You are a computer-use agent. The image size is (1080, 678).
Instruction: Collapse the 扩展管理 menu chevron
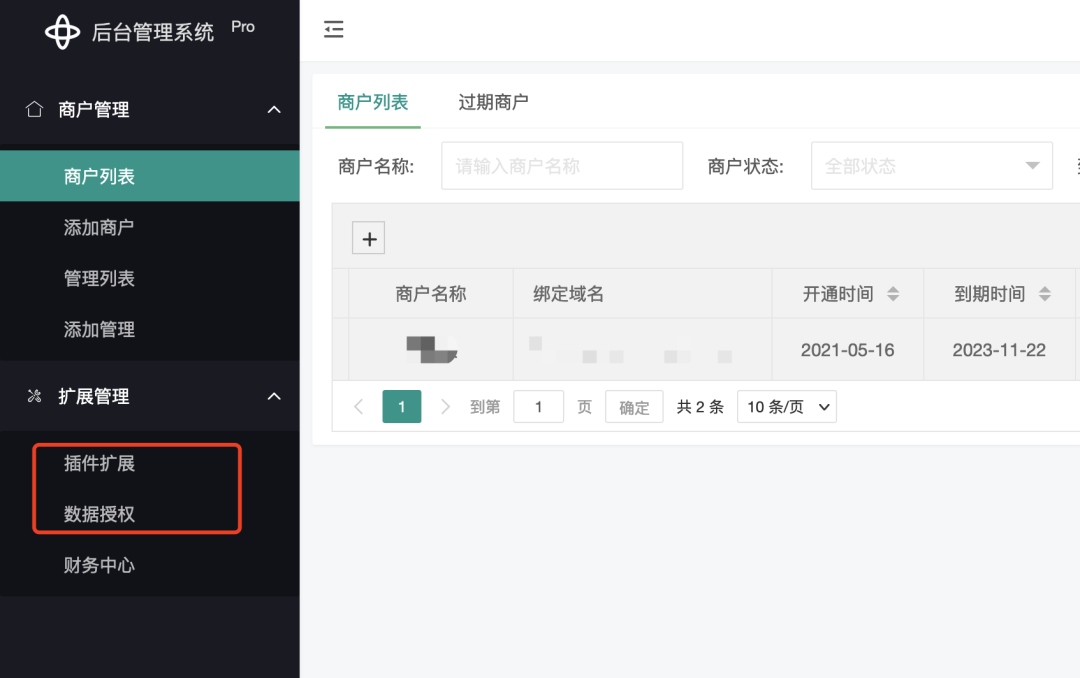tap(274, 397)
